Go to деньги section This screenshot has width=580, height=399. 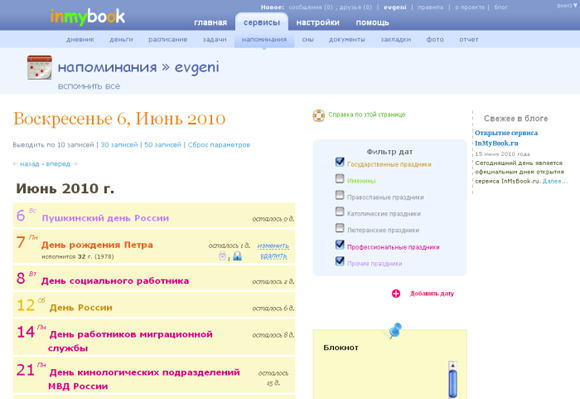click(121, 40)
